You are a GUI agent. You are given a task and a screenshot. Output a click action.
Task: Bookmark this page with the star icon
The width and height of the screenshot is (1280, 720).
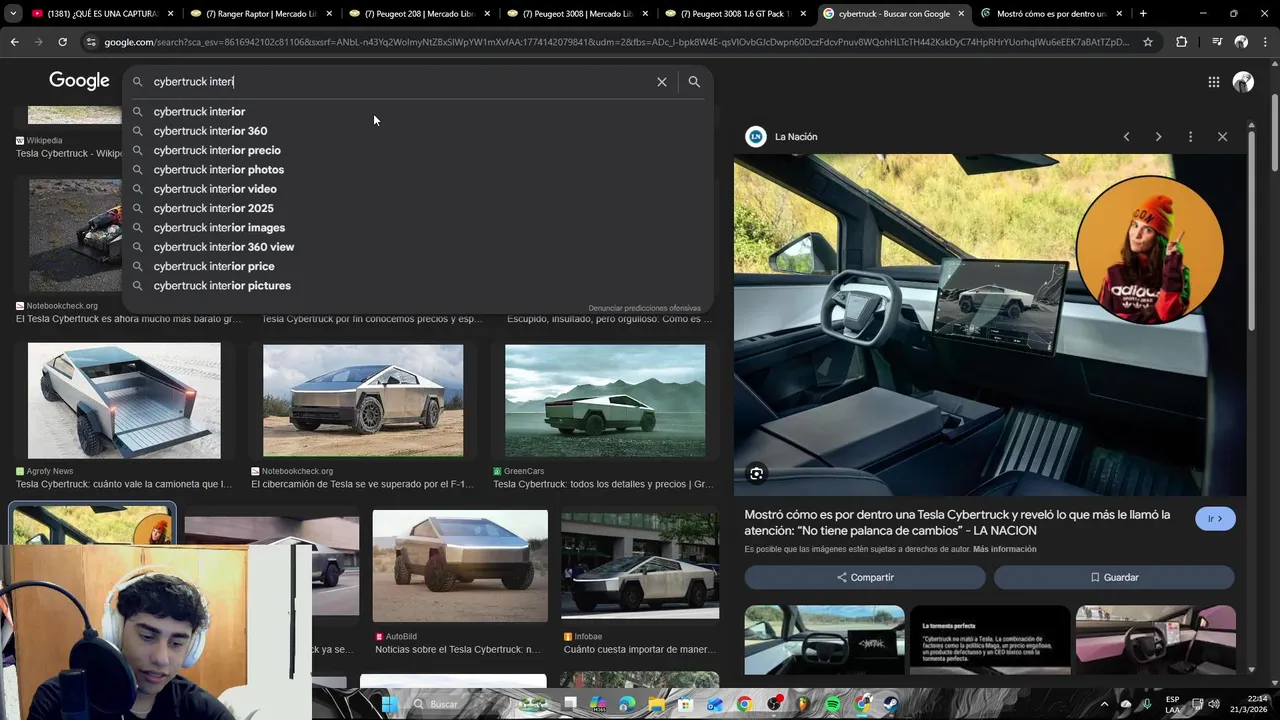(x=1148, y=42)
